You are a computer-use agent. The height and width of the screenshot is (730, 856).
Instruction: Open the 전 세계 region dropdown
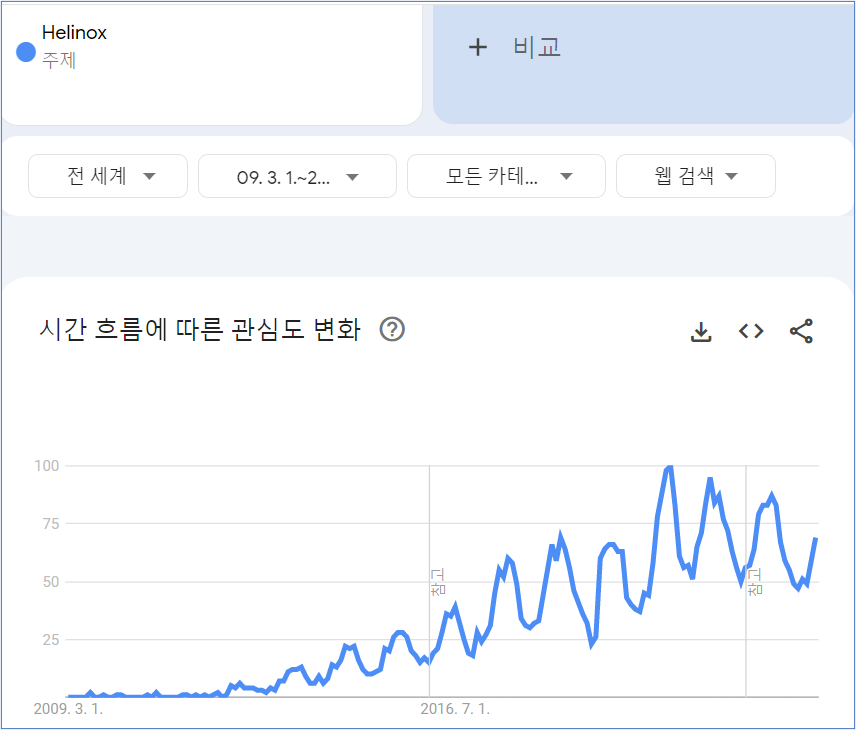108,176
